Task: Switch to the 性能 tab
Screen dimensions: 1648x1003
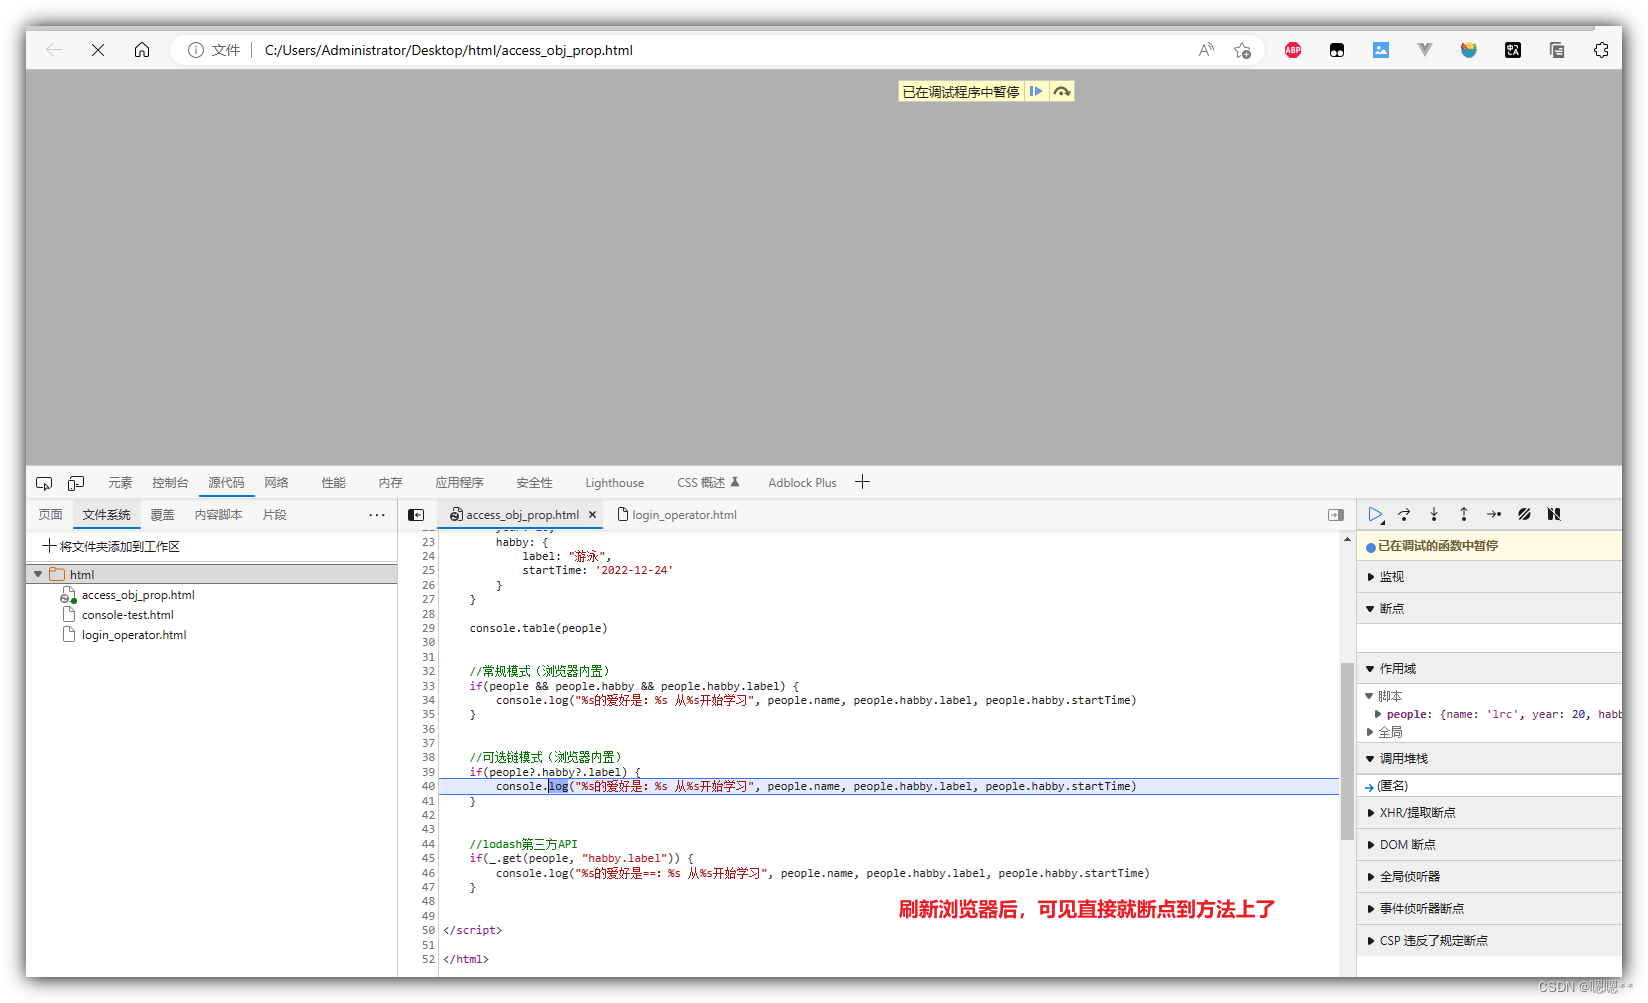Action: coord(333,483)
